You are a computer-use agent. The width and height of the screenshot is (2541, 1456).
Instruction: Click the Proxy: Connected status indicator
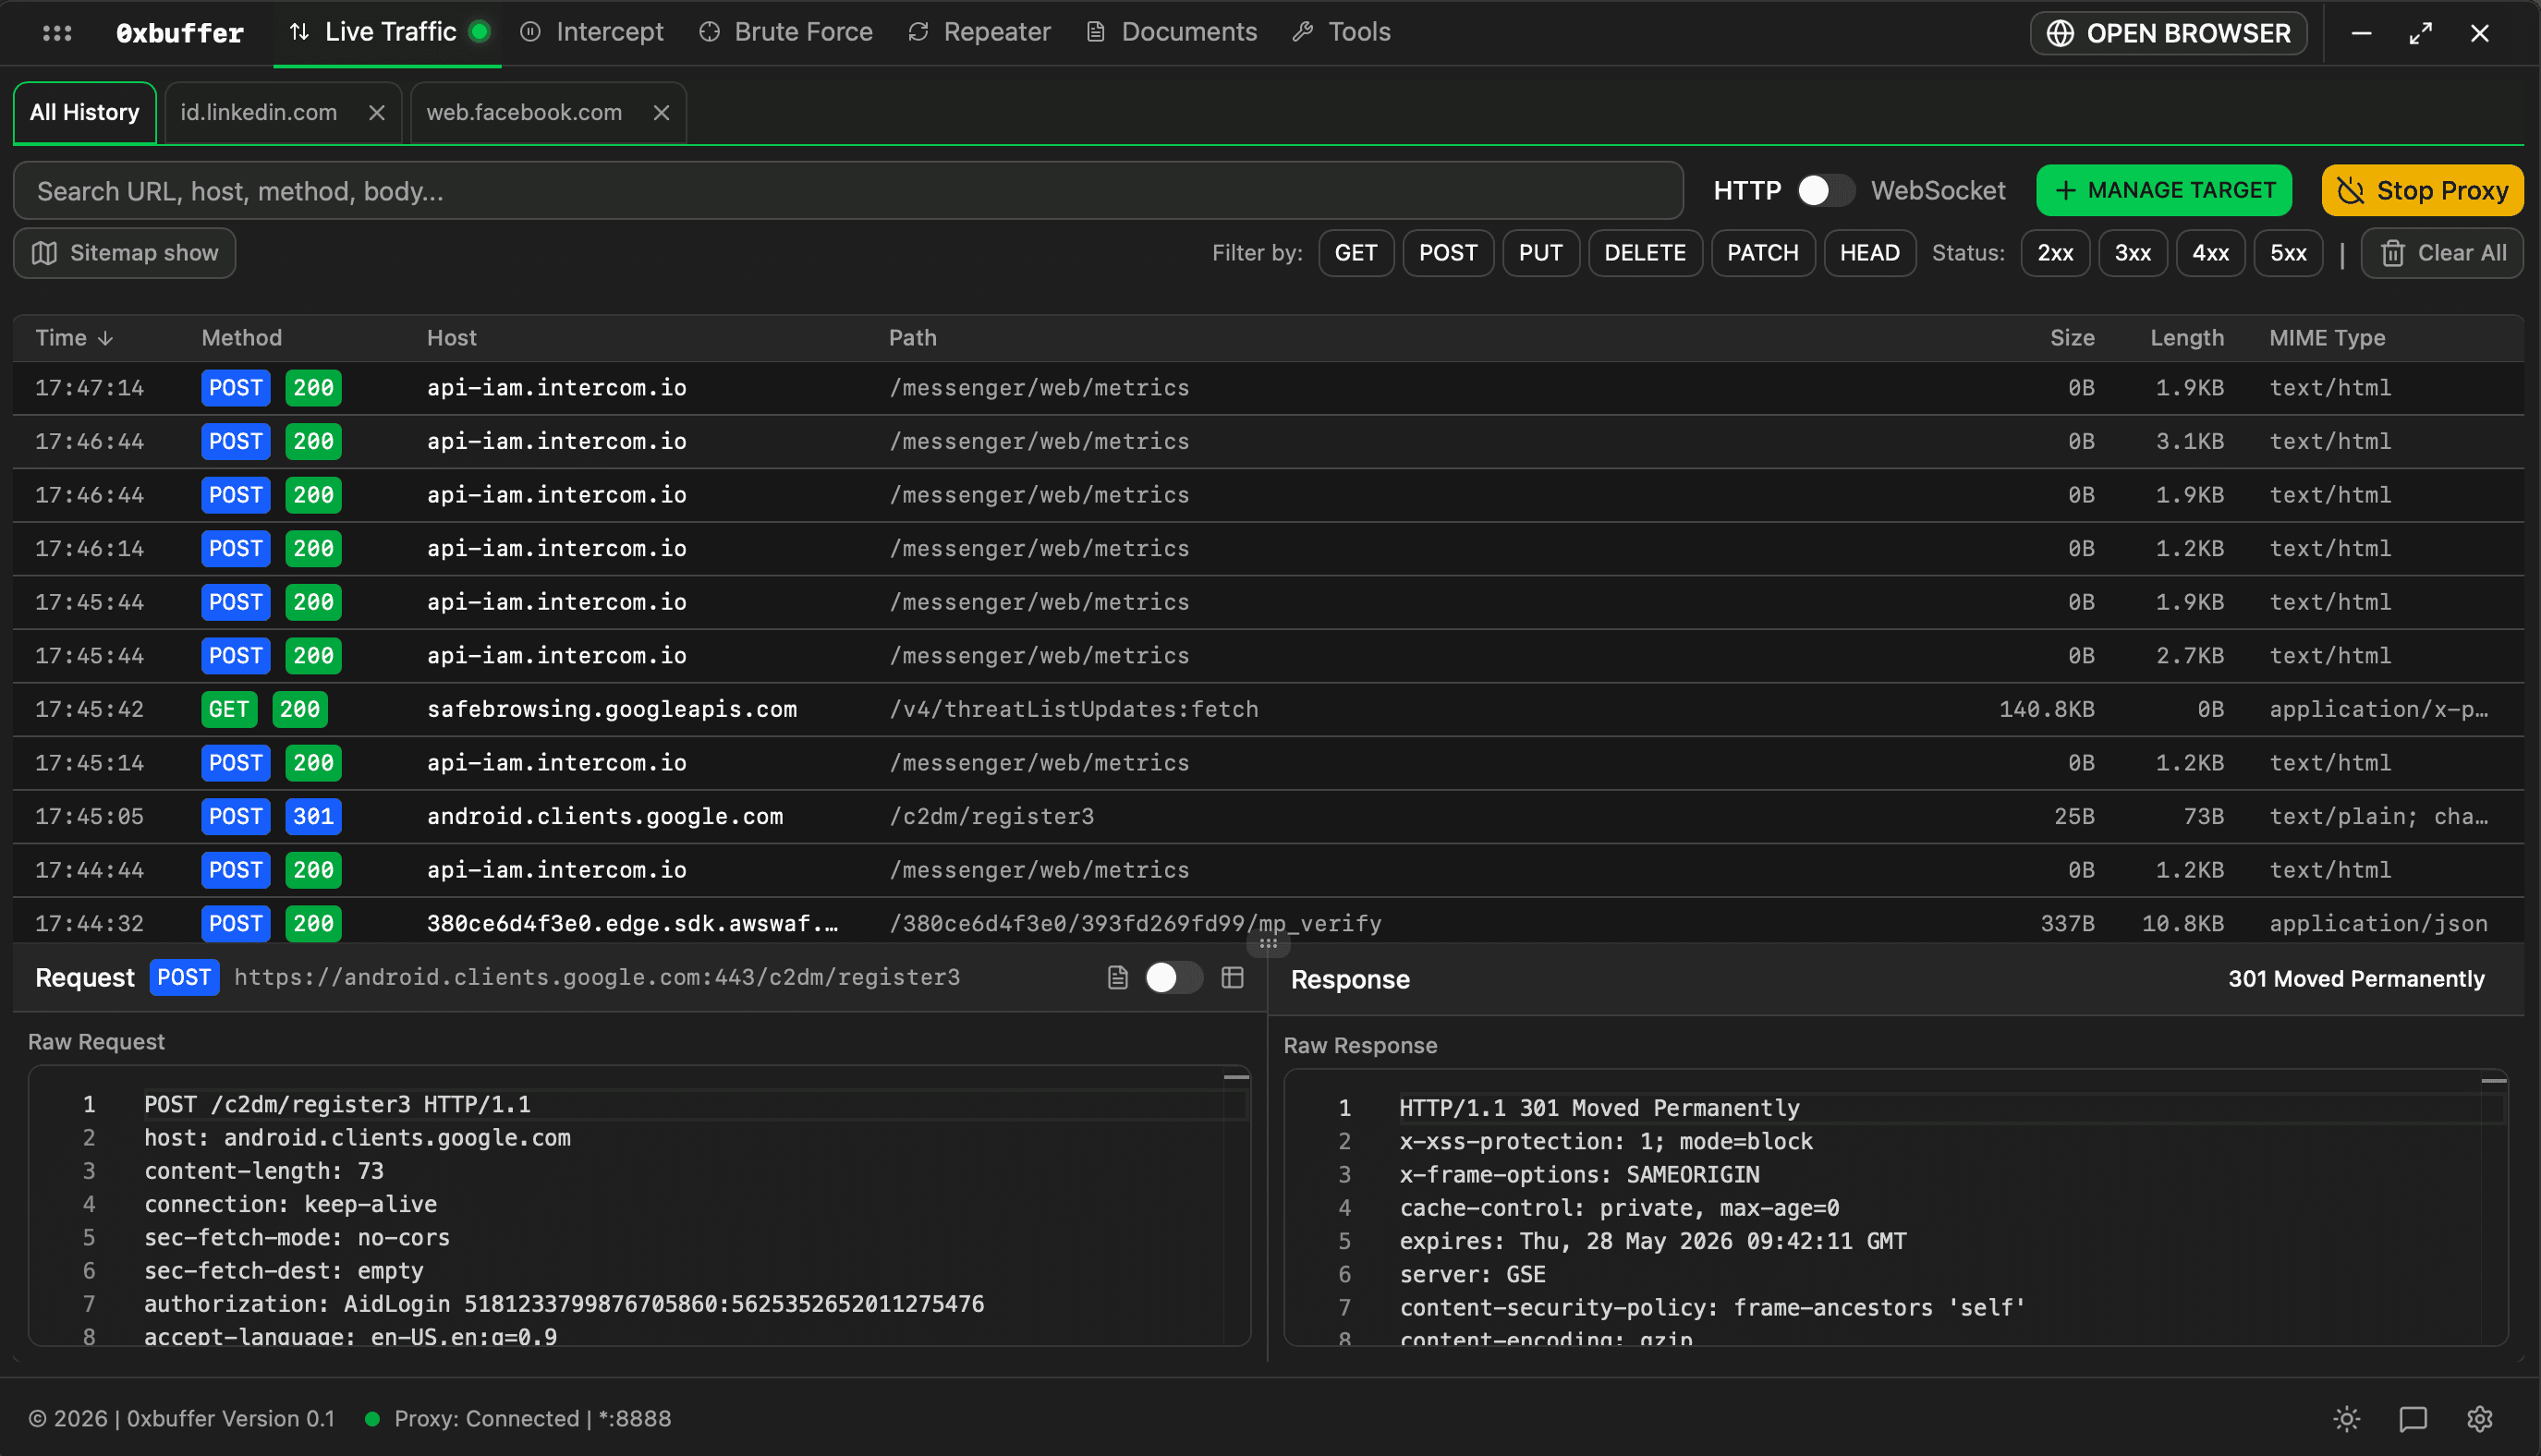point(518,1419)
